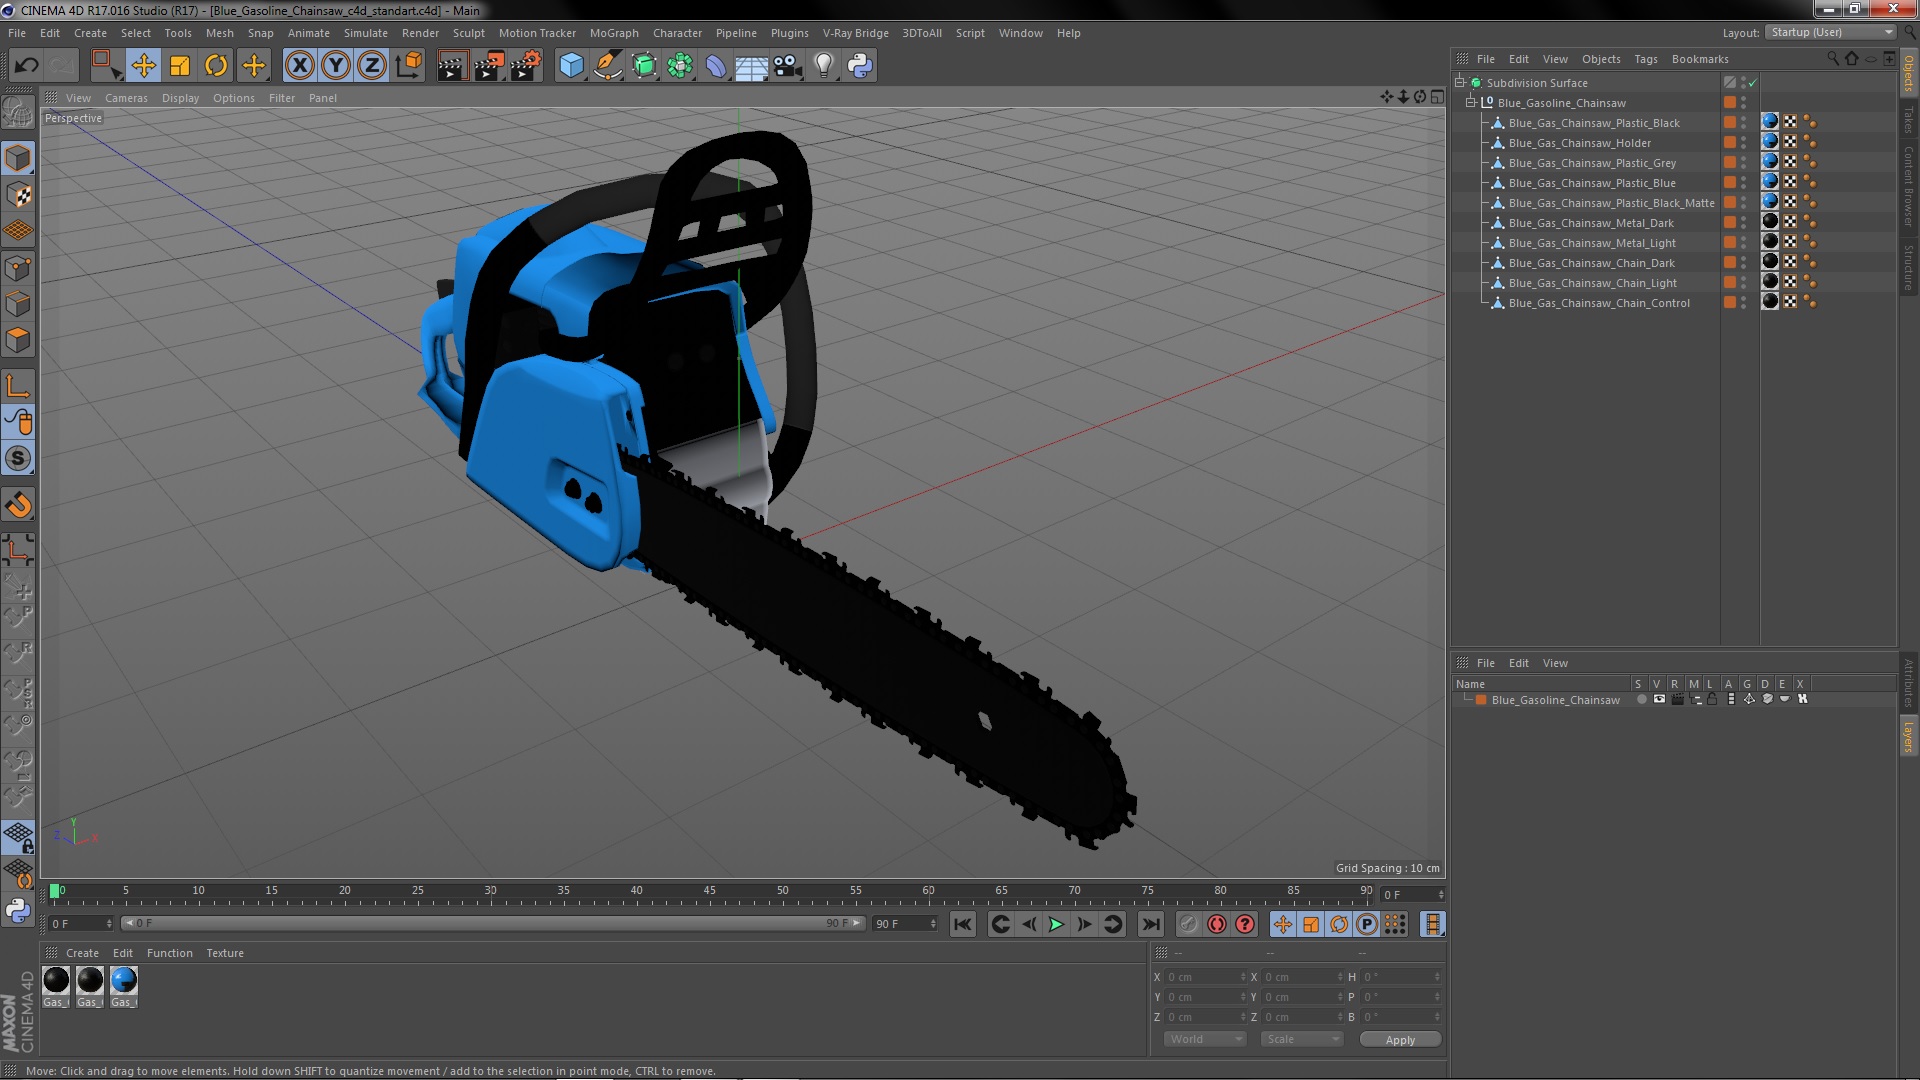Open the Create menu
The image size is (1920, 1080).
click(x=90, y=33)
